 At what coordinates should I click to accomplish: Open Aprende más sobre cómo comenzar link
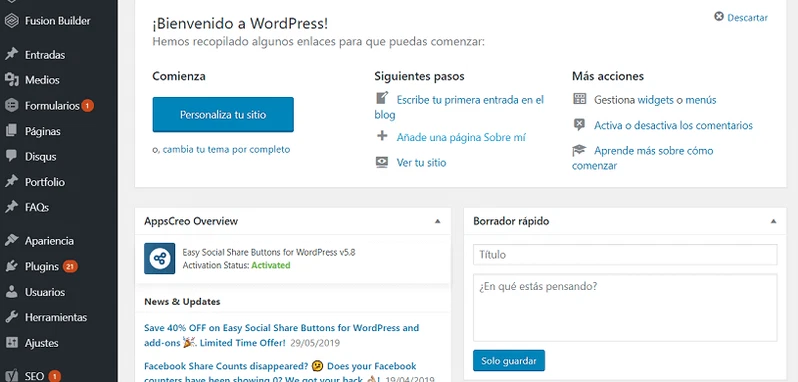[x=642, y=158]
